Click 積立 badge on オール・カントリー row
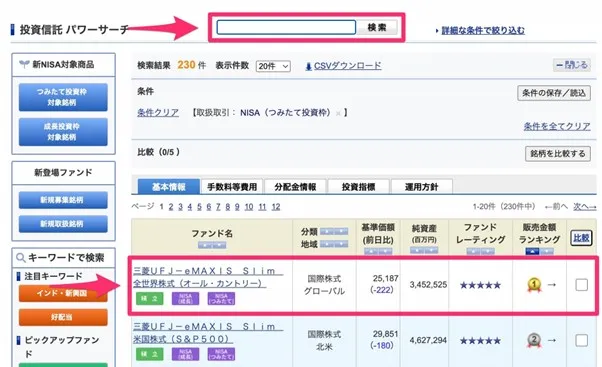This screenshot has width=602, height=367. [x=149, y=299]
